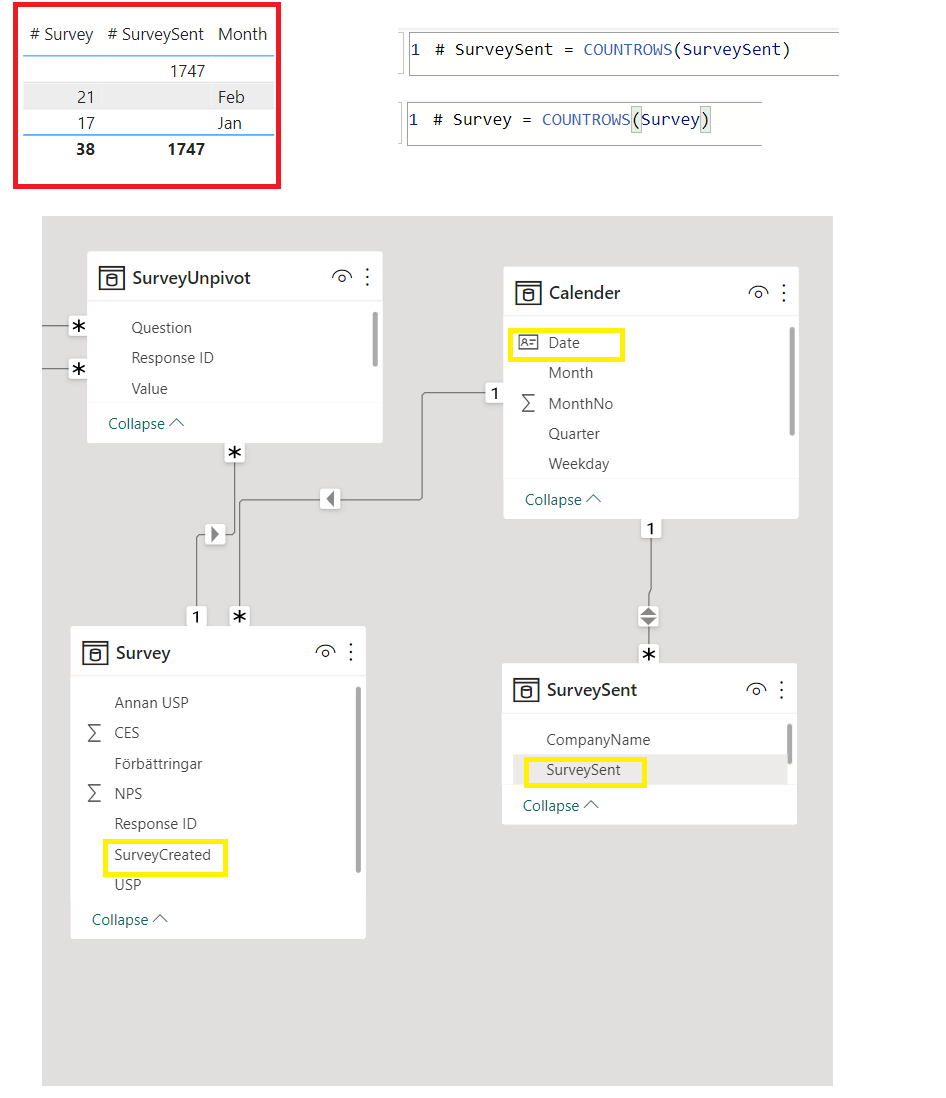Screen dimensions: 946x1098
Task: Click the Survey field list scrollbar
Action: (x=359, y=780)
